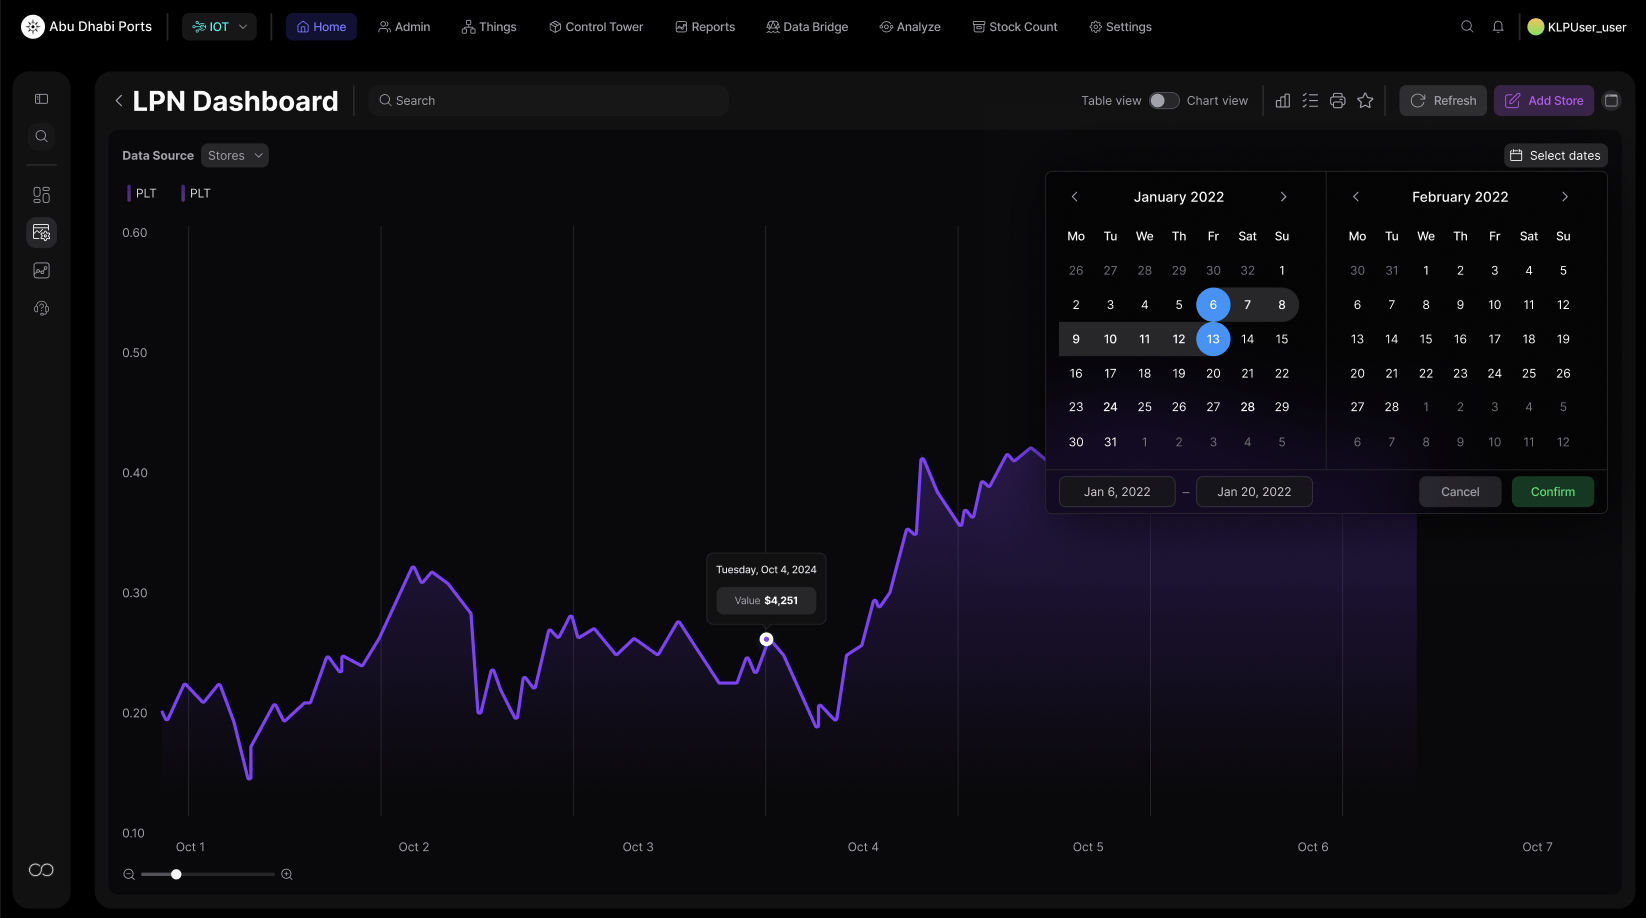The width and height of the screenshot is (1646, 918).
Task: Zoom in the chart
Action: 287,874
